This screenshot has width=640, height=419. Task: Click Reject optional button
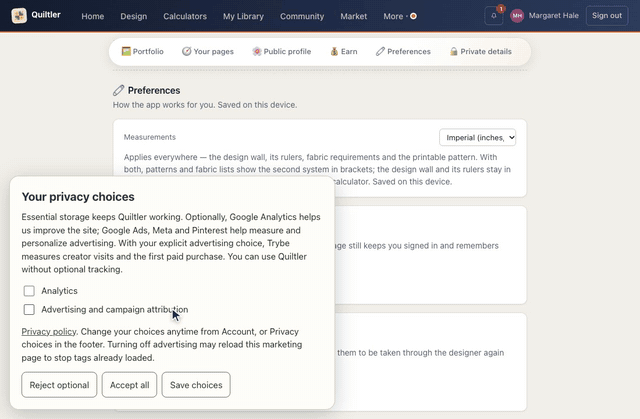tap(59, 385)
